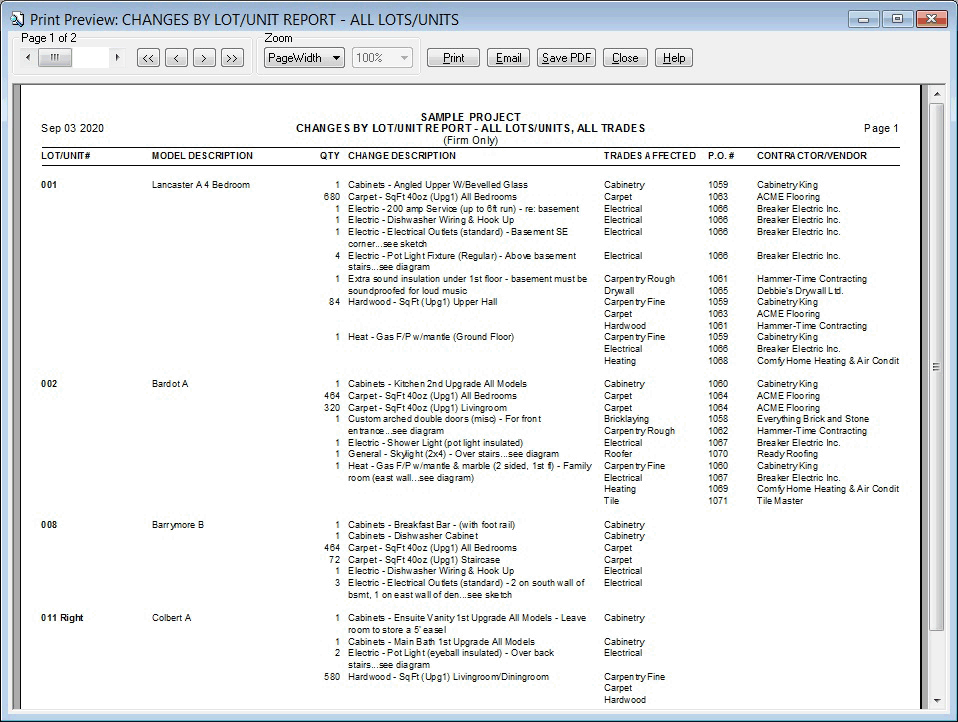
Task: Click Hardwood - SqFt (Upg1) Upper Hall
Action: click(423, 302)
